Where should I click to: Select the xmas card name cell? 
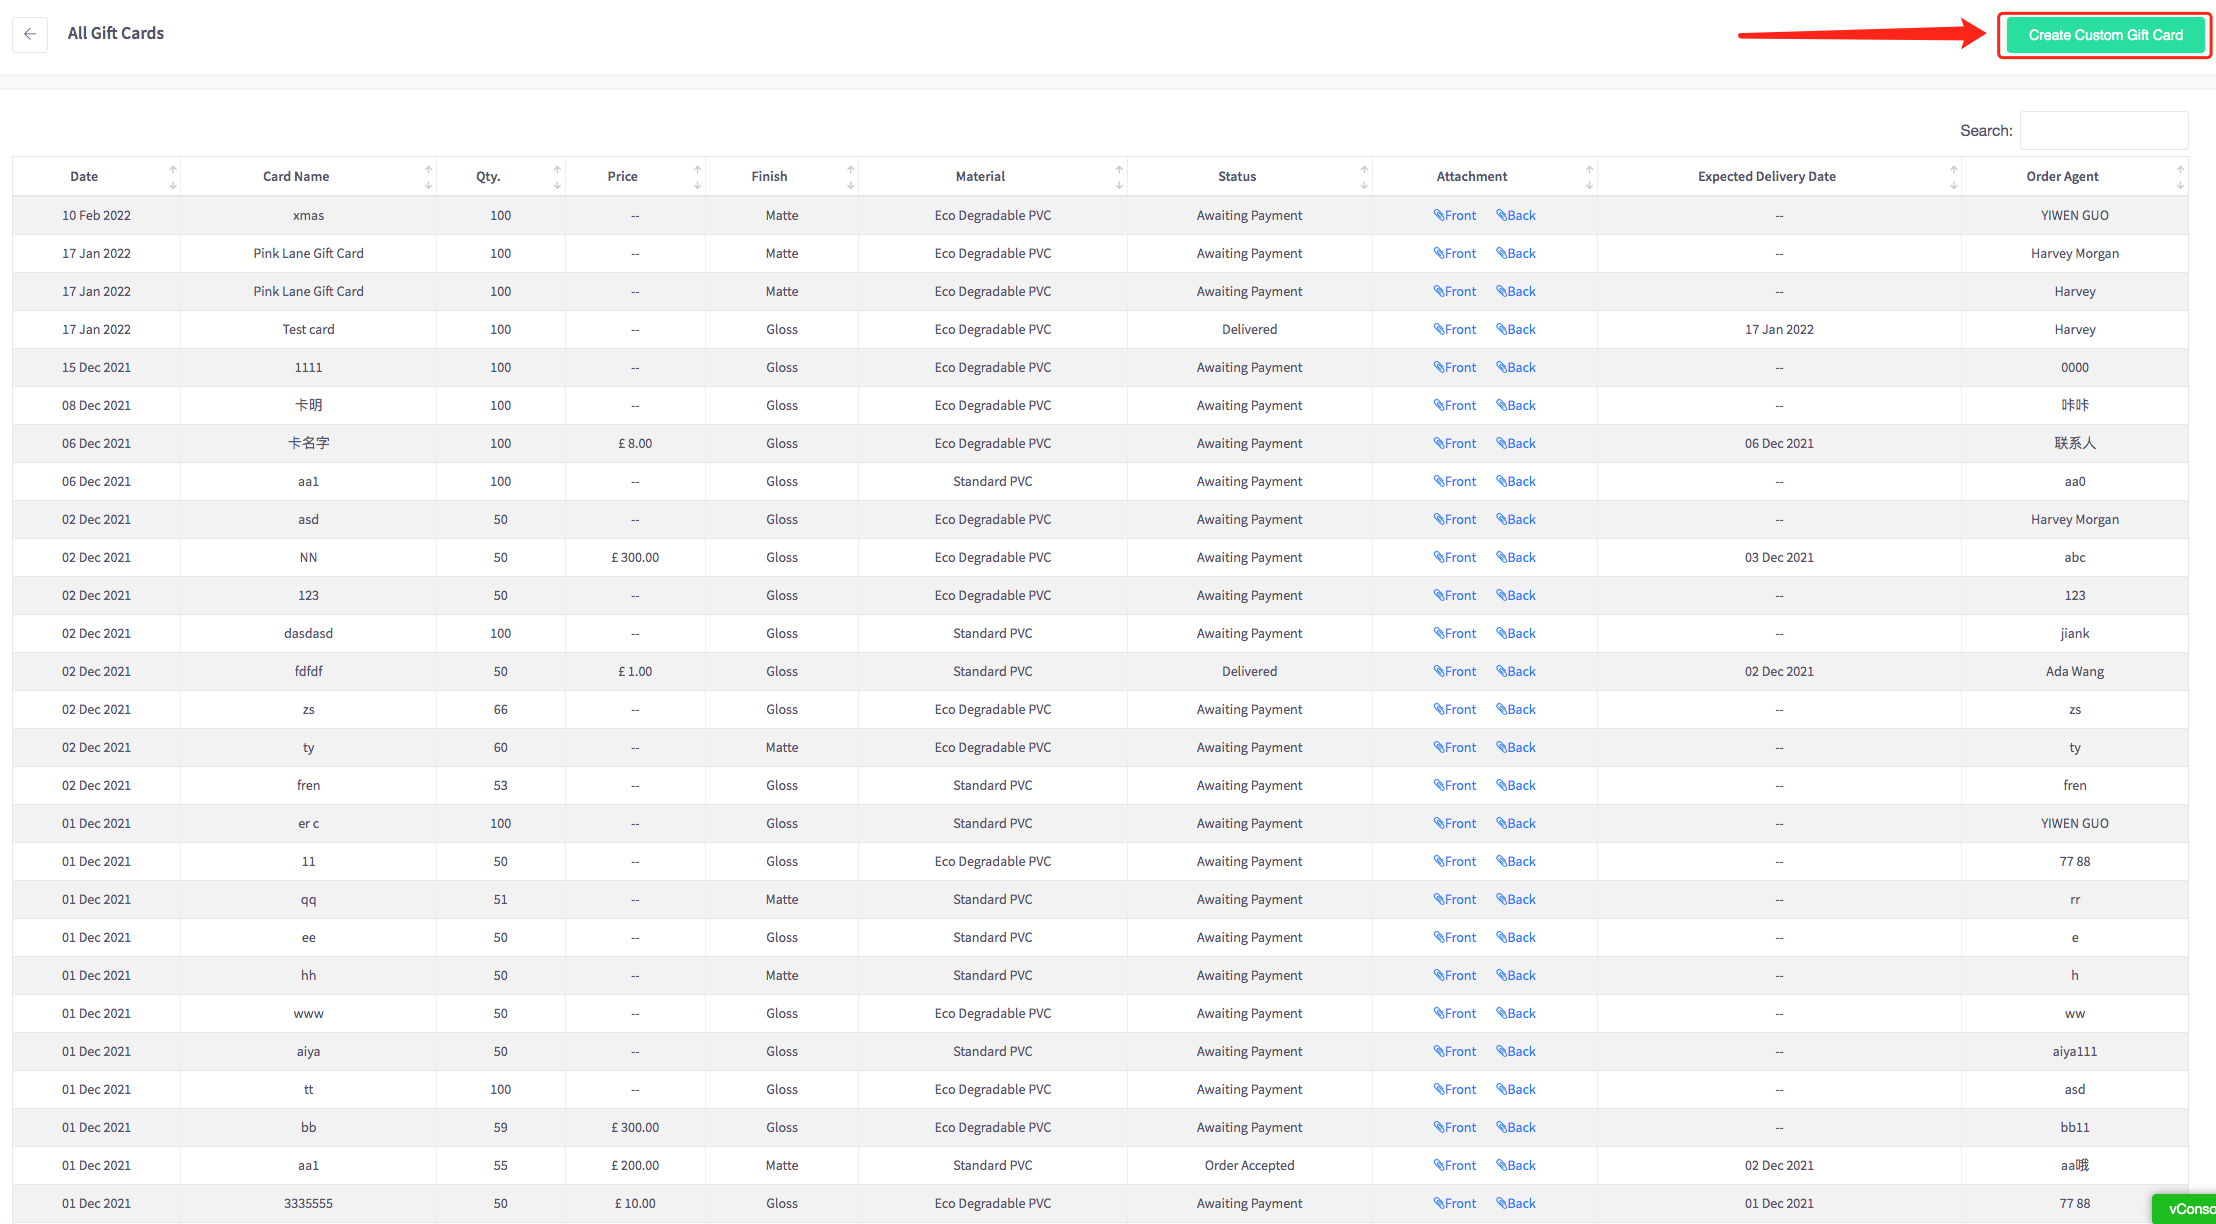click(309, 216)
